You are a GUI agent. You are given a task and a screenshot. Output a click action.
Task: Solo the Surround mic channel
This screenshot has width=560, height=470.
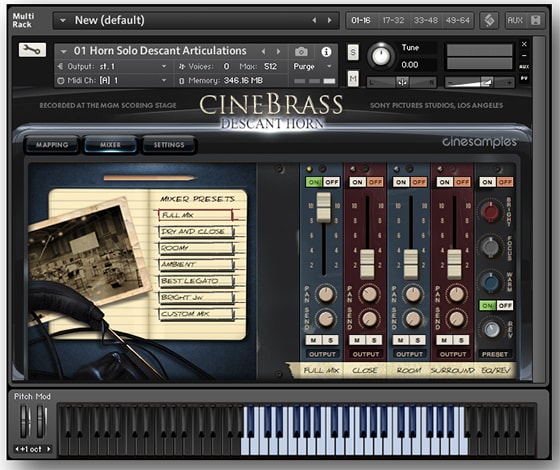tap(461, 340)
